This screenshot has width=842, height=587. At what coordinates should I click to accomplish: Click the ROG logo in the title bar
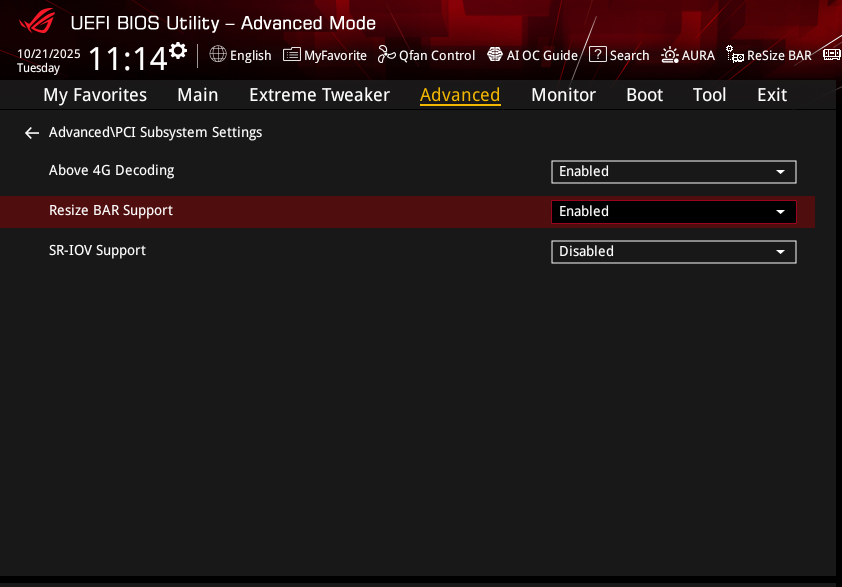pyautogui.click(x=40, y=22)
